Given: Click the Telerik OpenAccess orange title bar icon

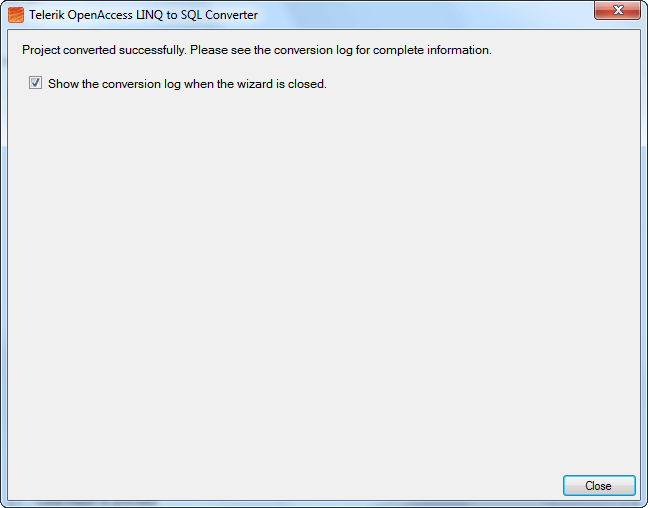Looking at the screenshot, I should [x=16, y=15].
